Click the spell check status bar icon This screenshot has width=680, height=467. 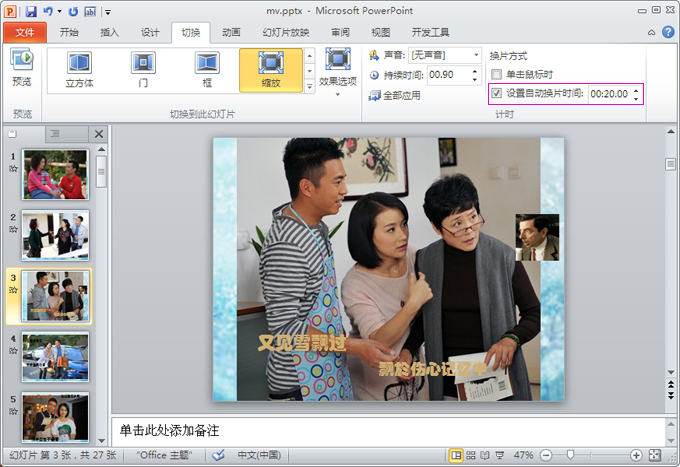pyautogui.click(x=218, y=455)
